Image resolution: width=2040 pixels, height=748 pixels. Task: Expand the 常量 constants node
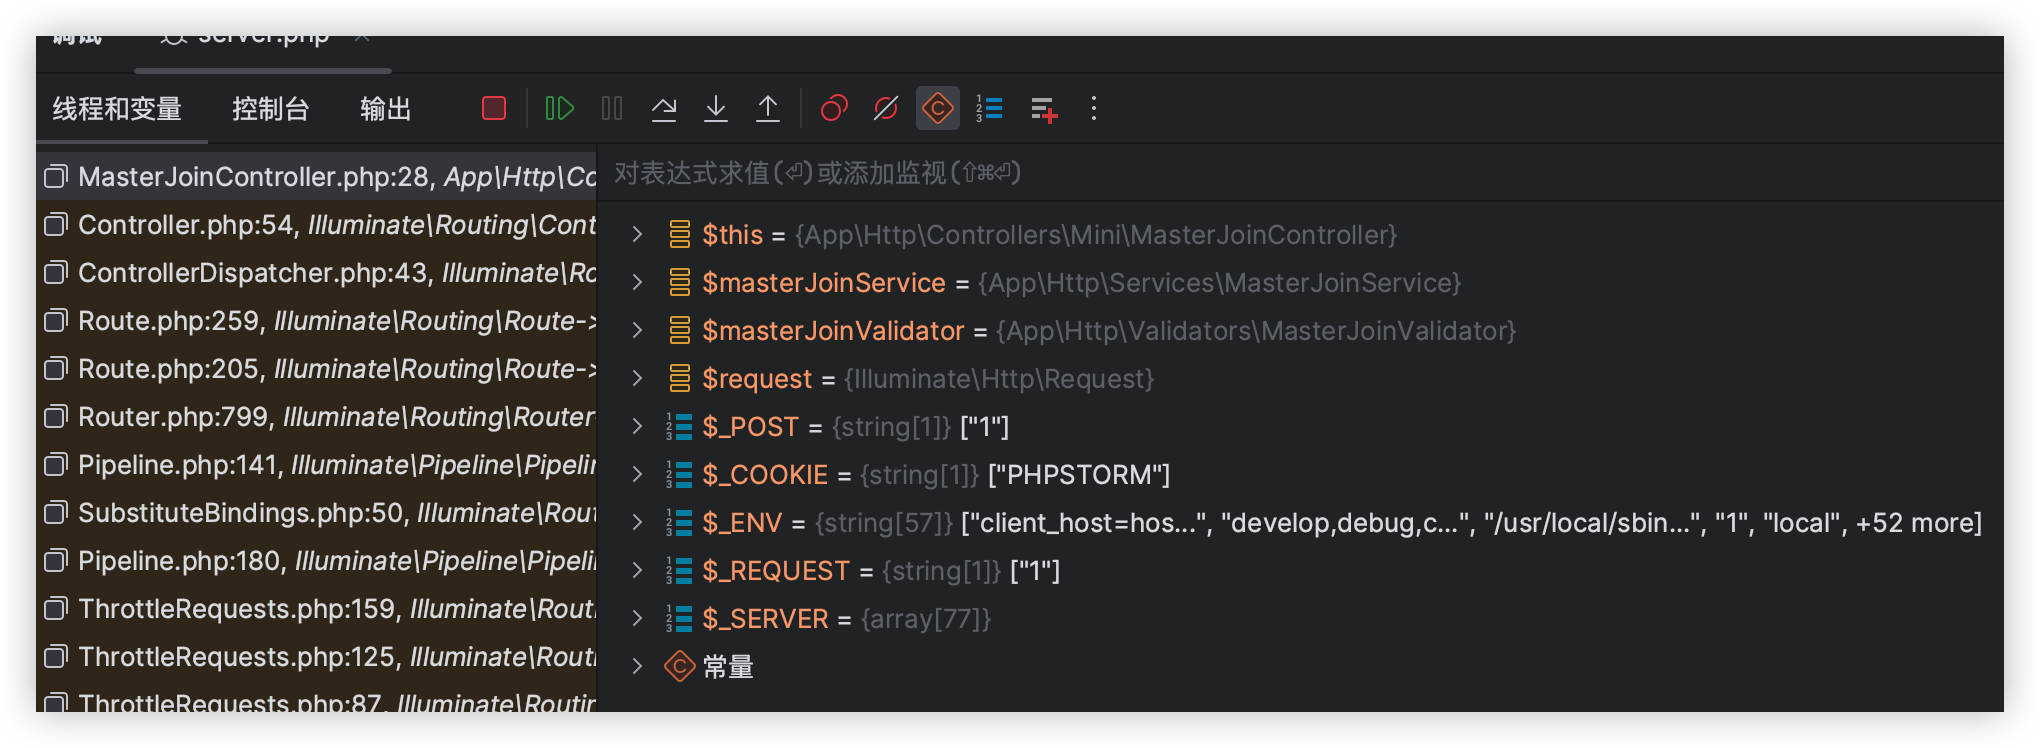(637, 667)
